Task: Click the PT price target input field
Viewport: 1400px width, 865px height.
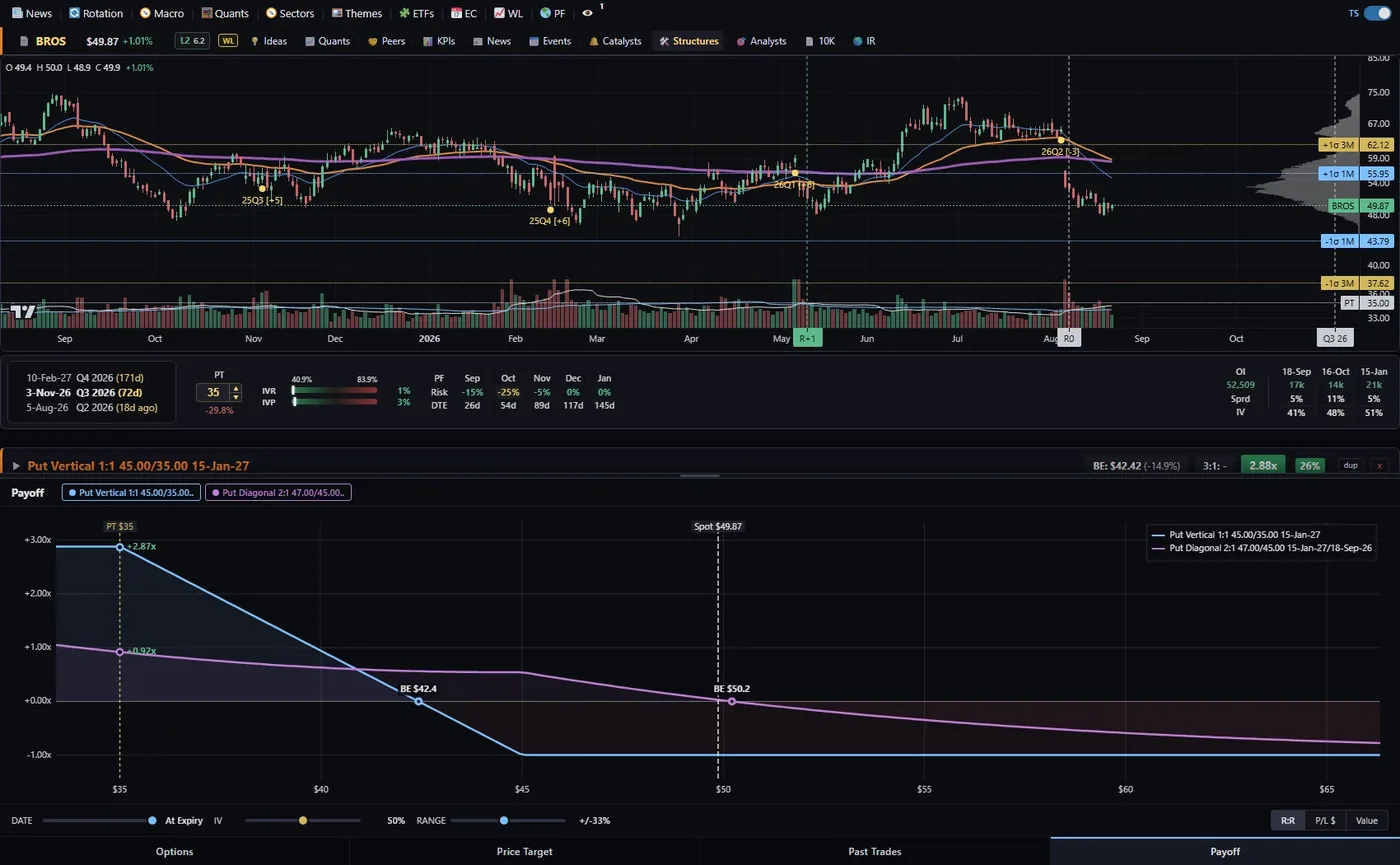Action: pos(213,393)
